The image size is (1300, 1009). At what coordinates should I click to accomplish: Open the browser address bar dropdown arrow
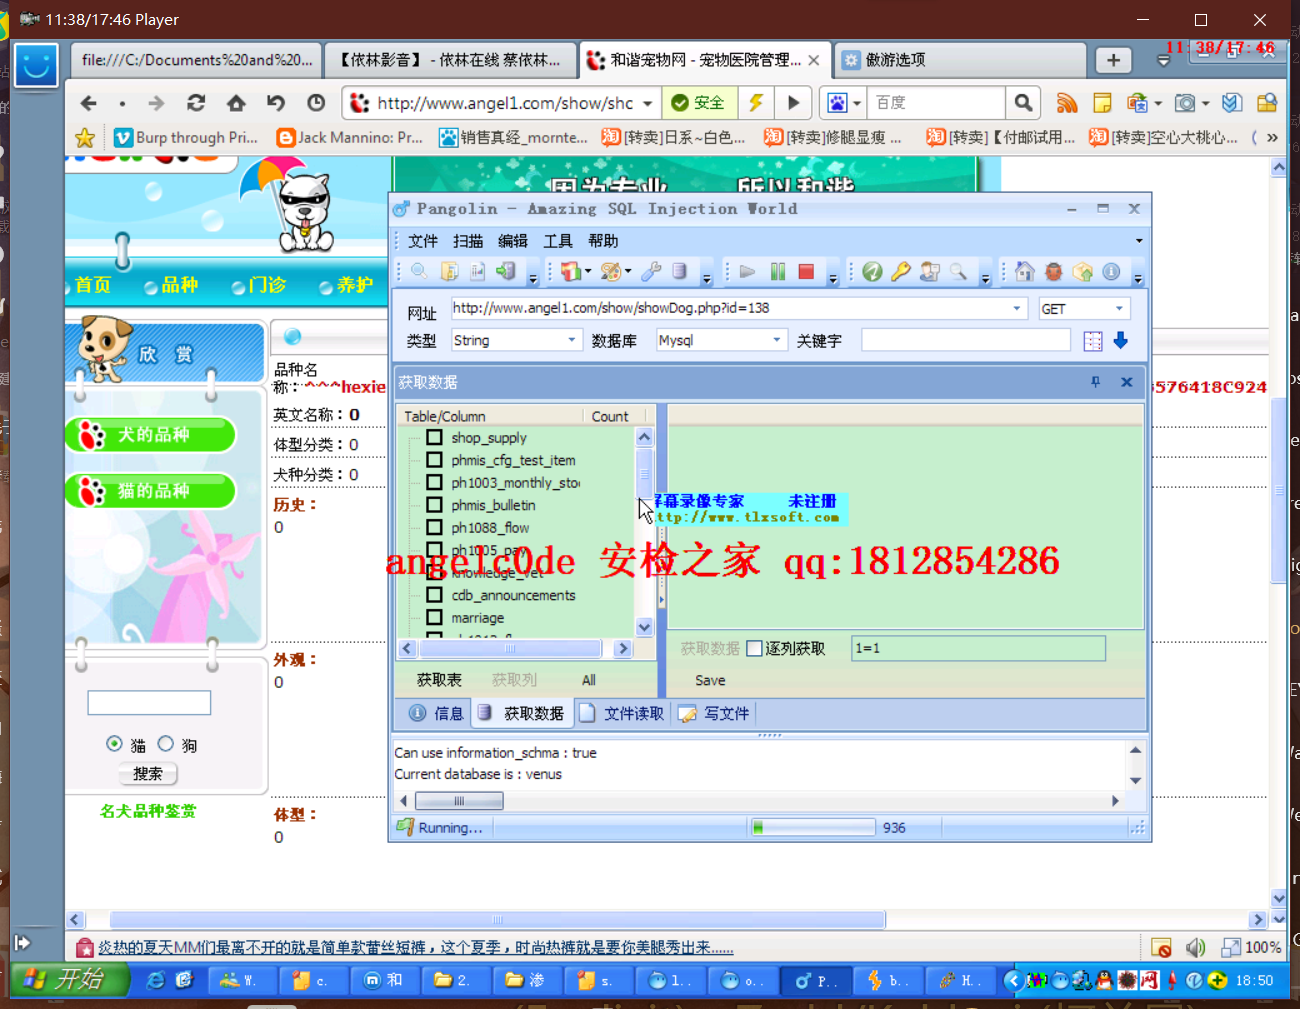tap(648, 103)
